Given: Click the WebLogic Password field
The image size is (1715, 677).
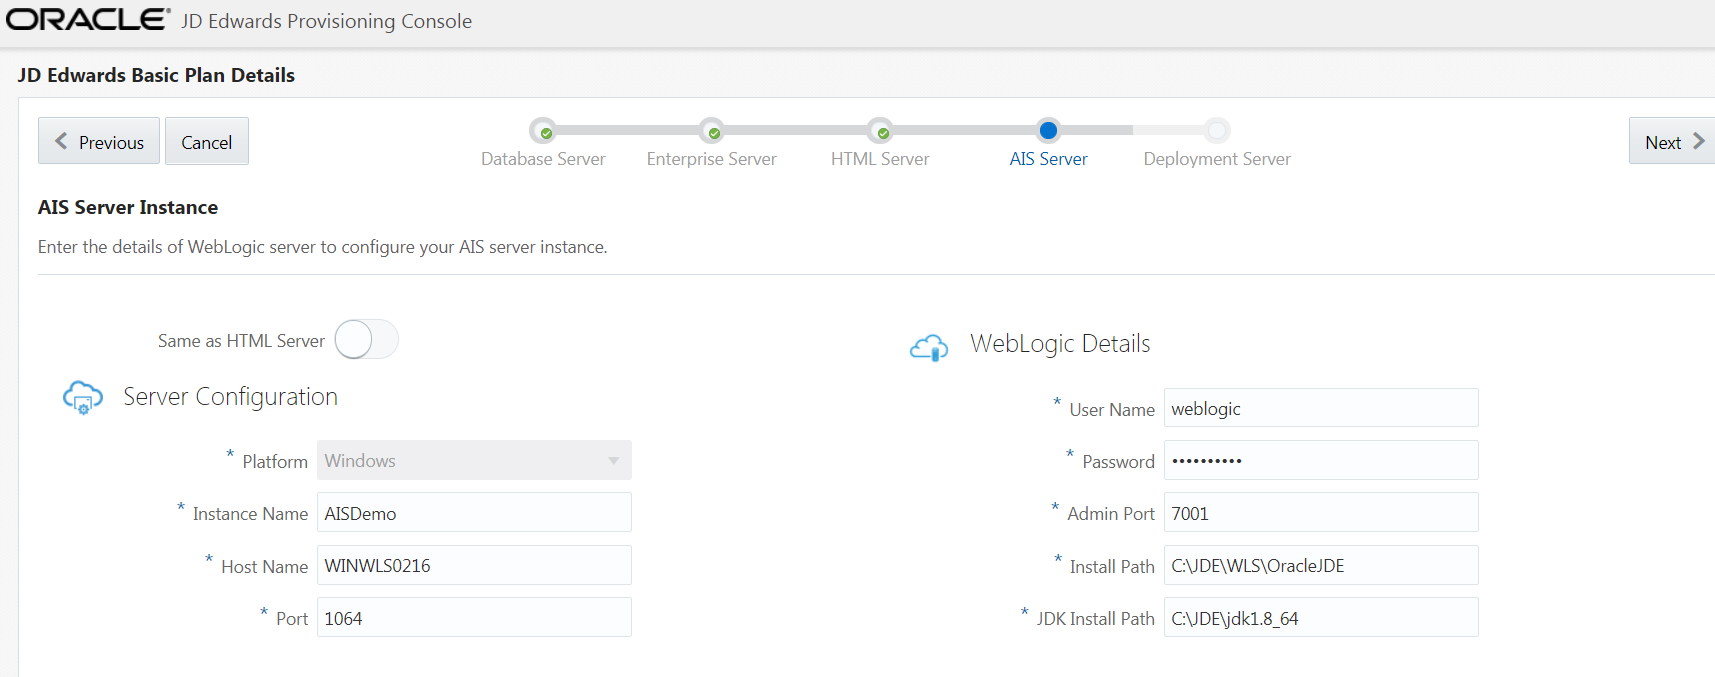Looking at the screenshot, I should (x=1321, y=460).
